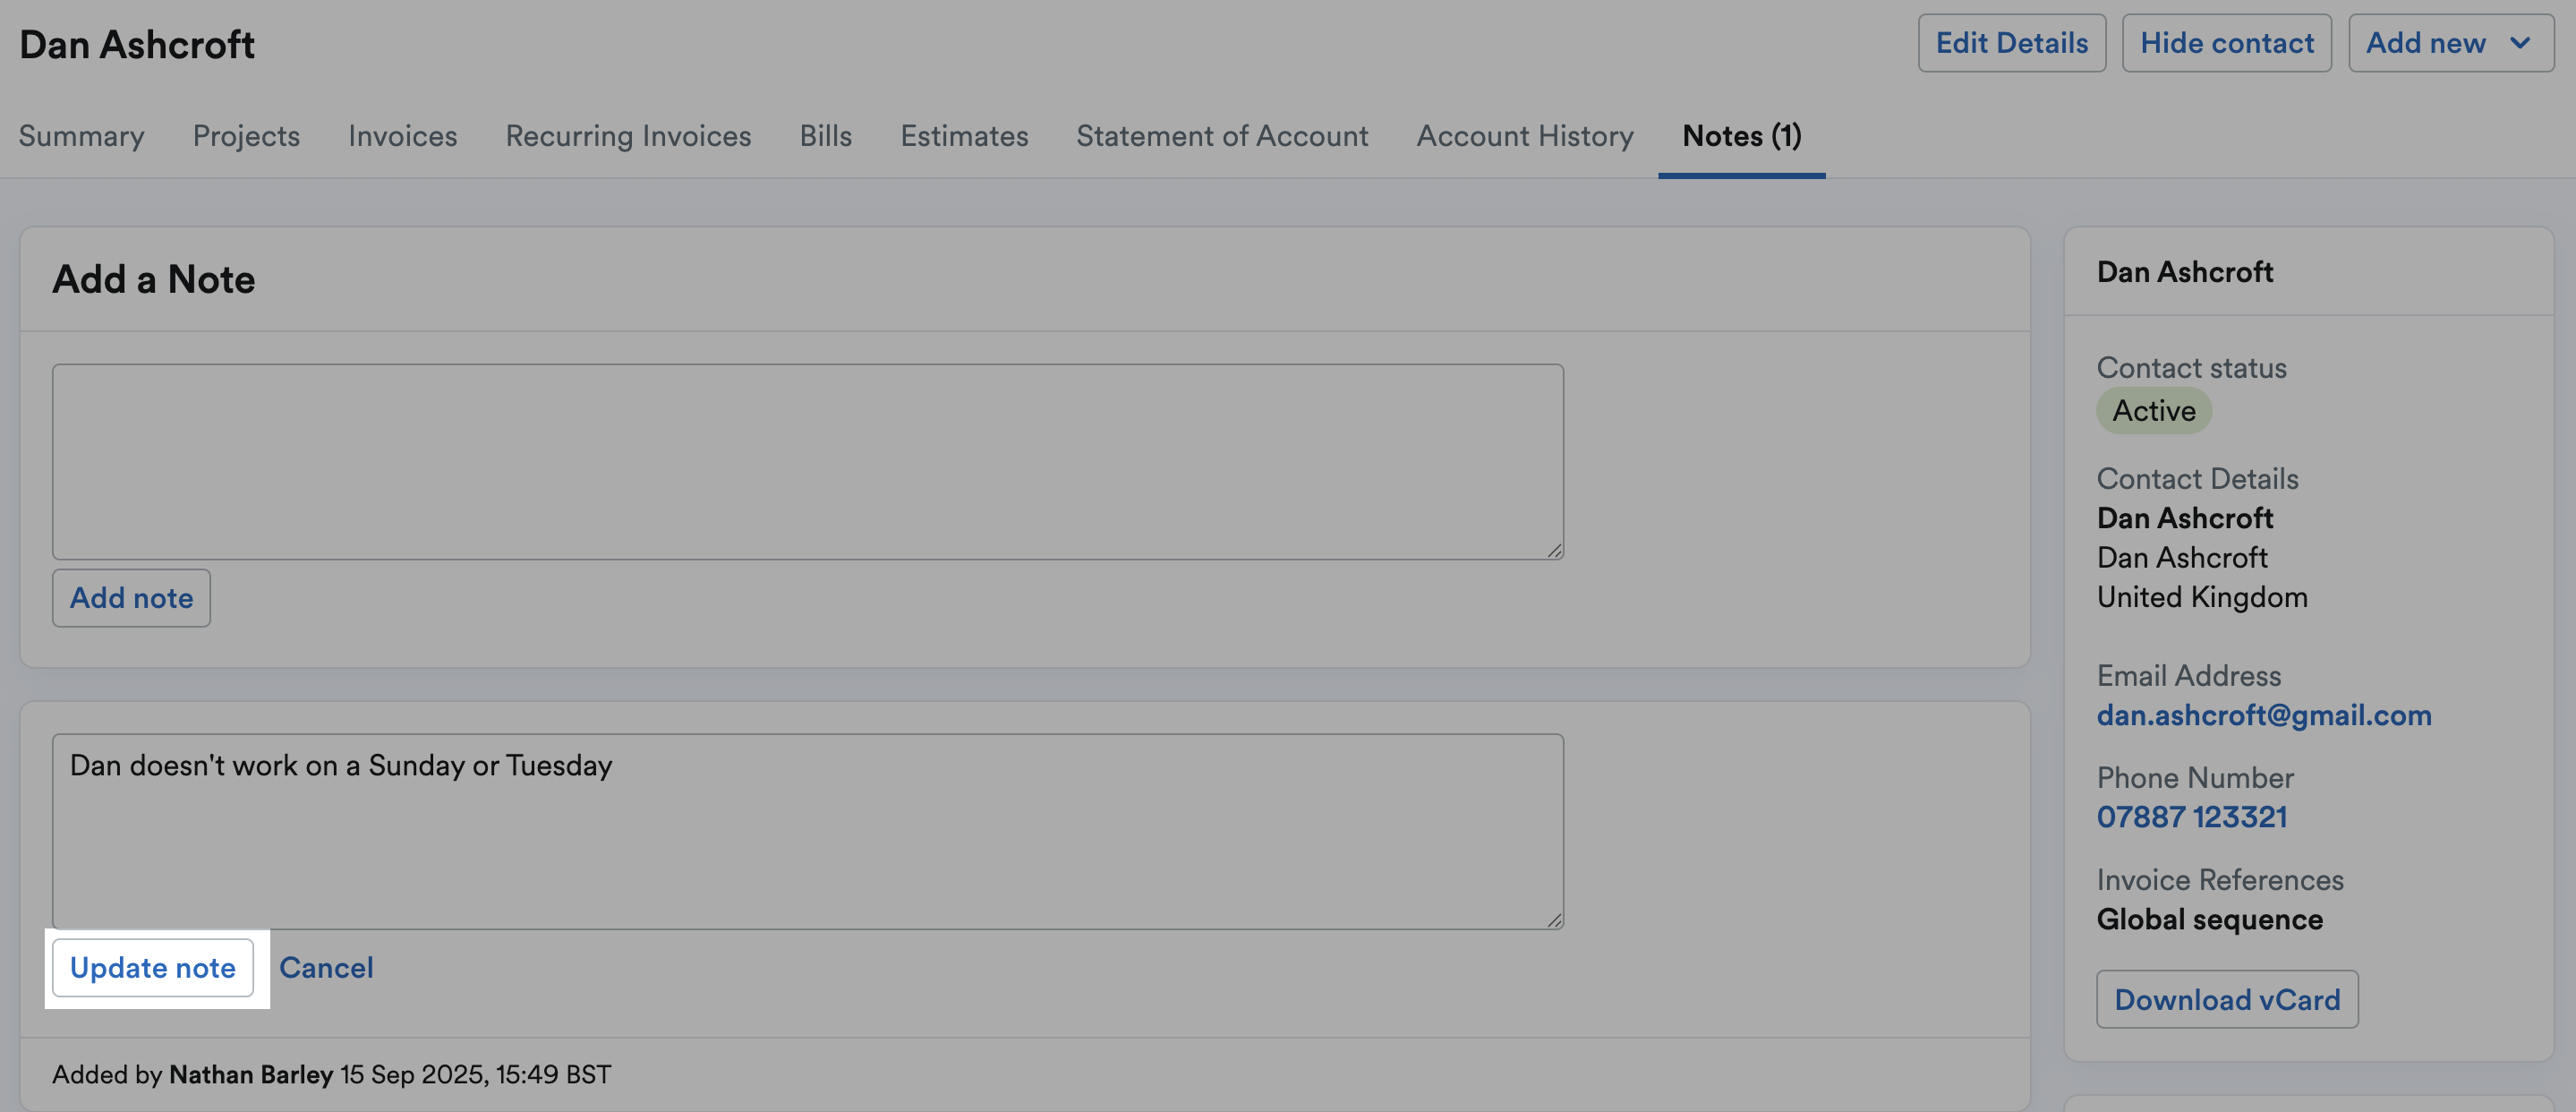This screenshot has height=1112, width=2576.
Task: Edit the note text about Sunday or Tuesday
Action: [808, 831]
